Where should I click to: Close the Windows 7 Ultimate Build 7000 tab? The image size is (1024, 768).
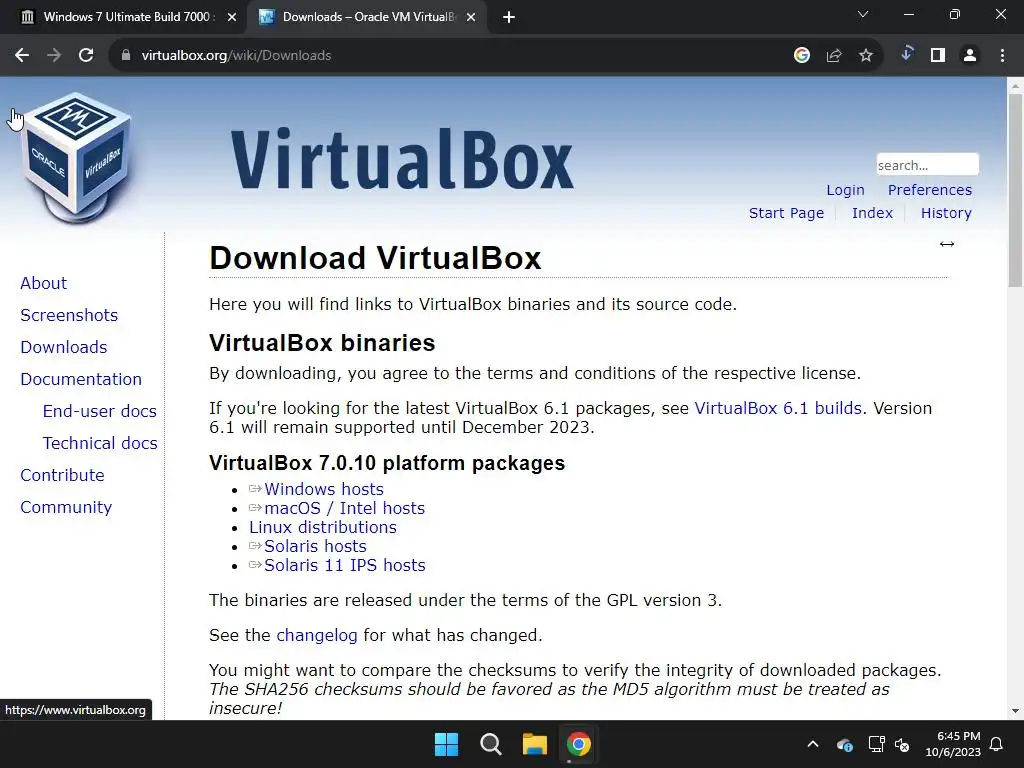(232, 18)
